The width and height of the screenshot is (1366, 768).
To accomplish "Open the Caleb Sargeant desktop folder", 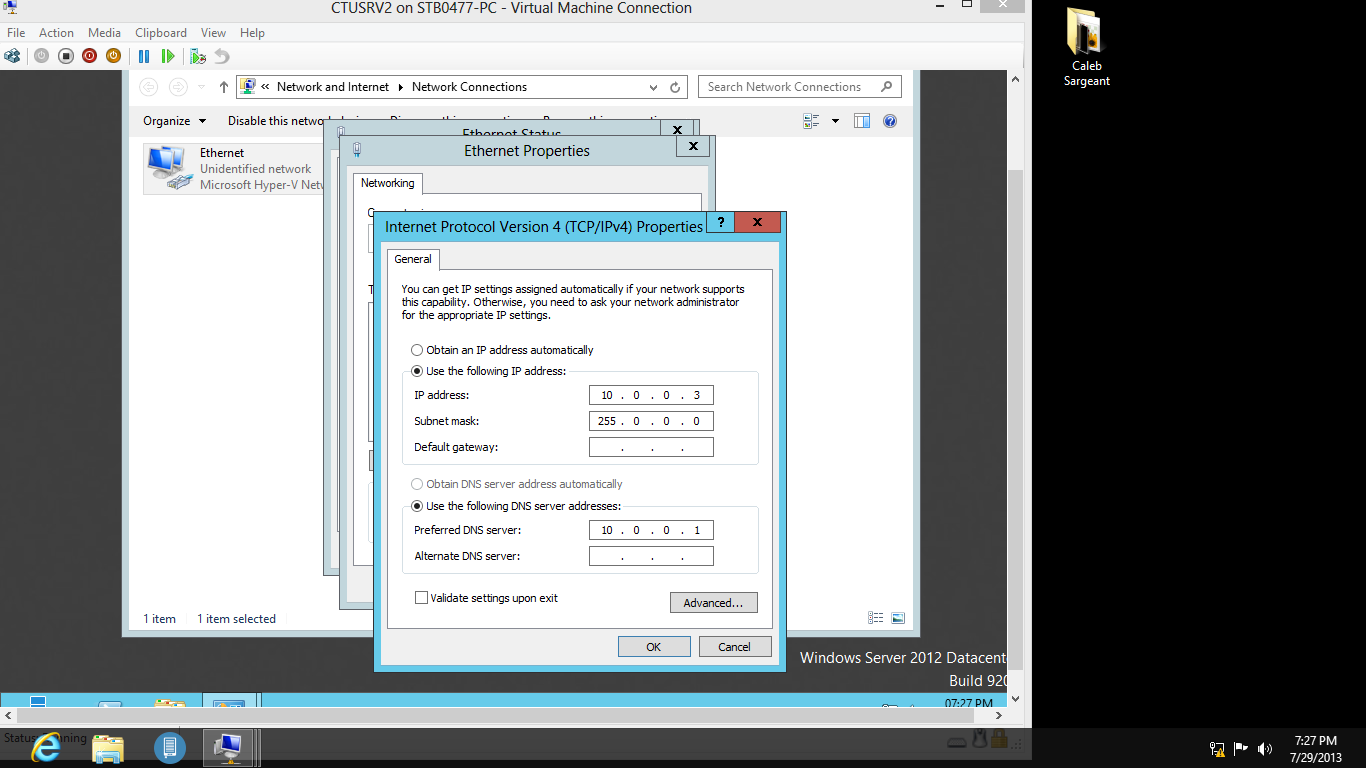I will [x=1086, y=47].
